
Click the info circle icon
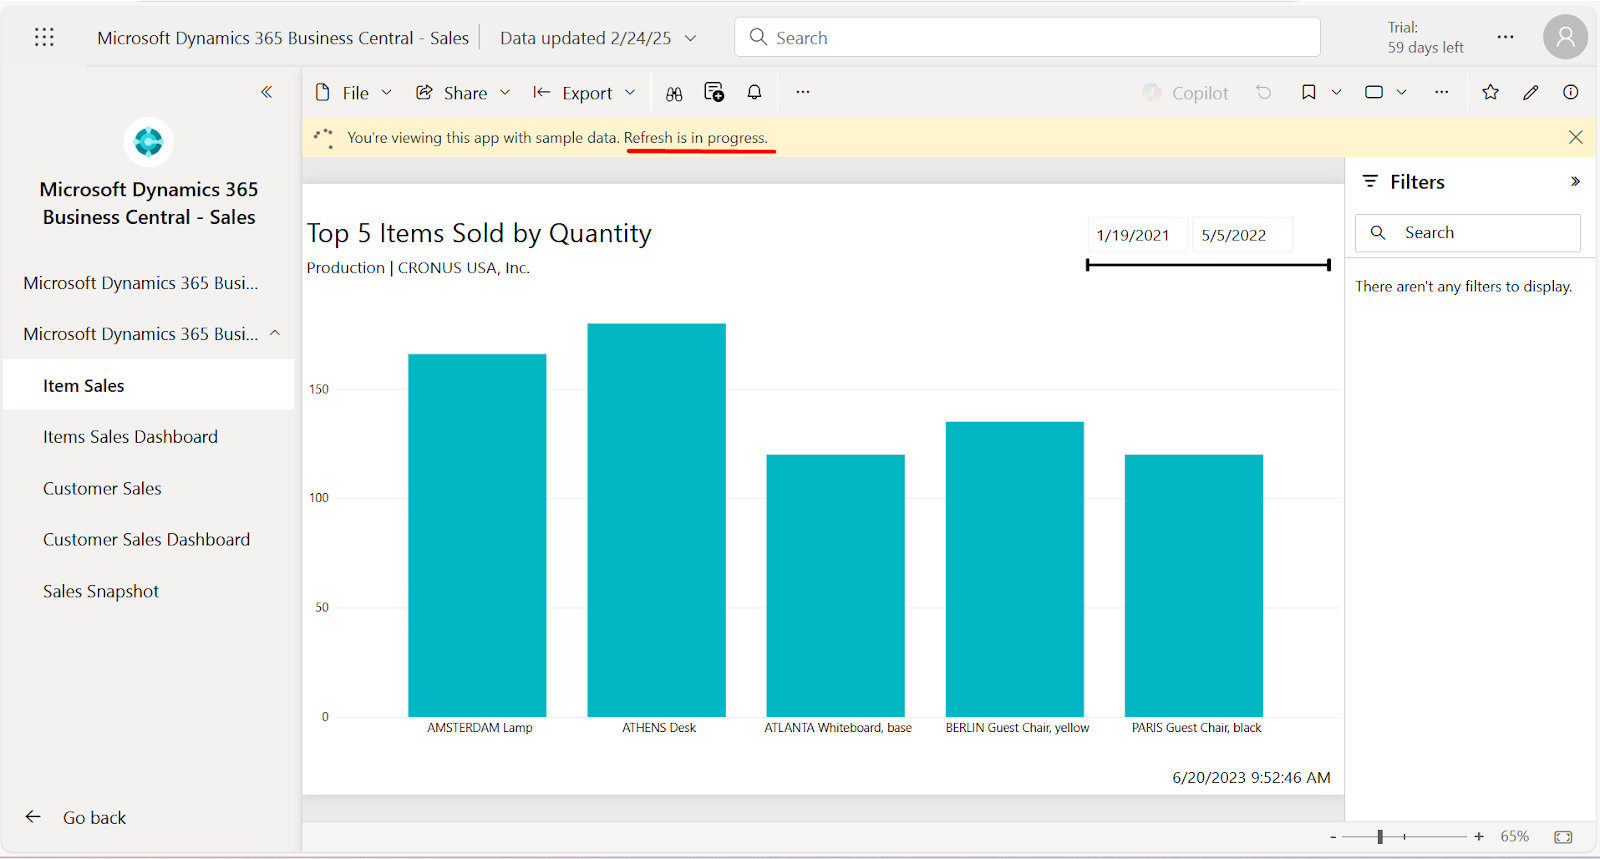(1571, 92)
